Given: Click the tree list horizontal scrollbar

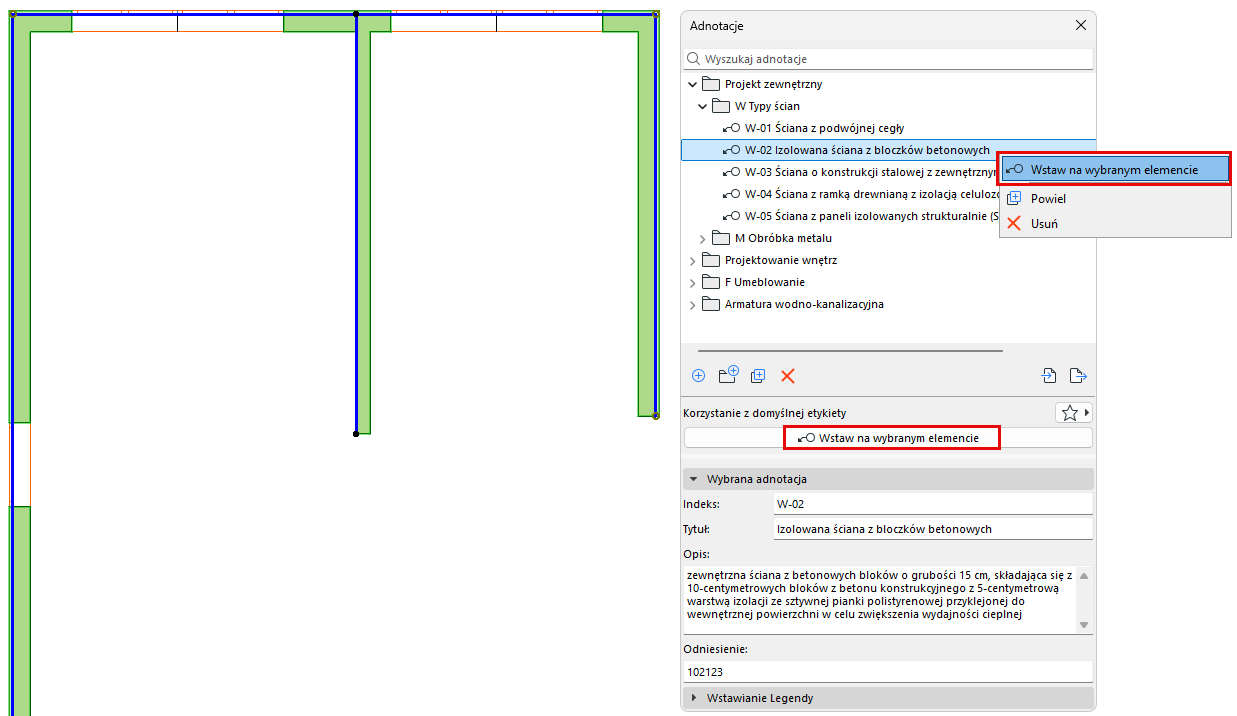Looking at the screenshot, I should point(850,351).
